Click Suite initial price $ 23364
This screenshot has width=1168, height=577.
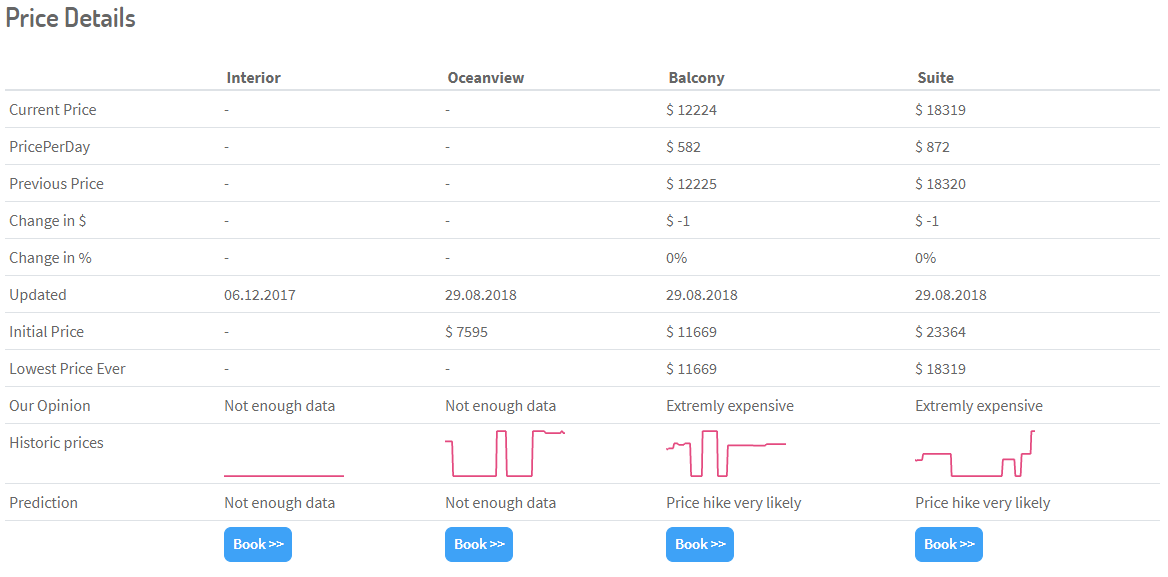[941, 332]
